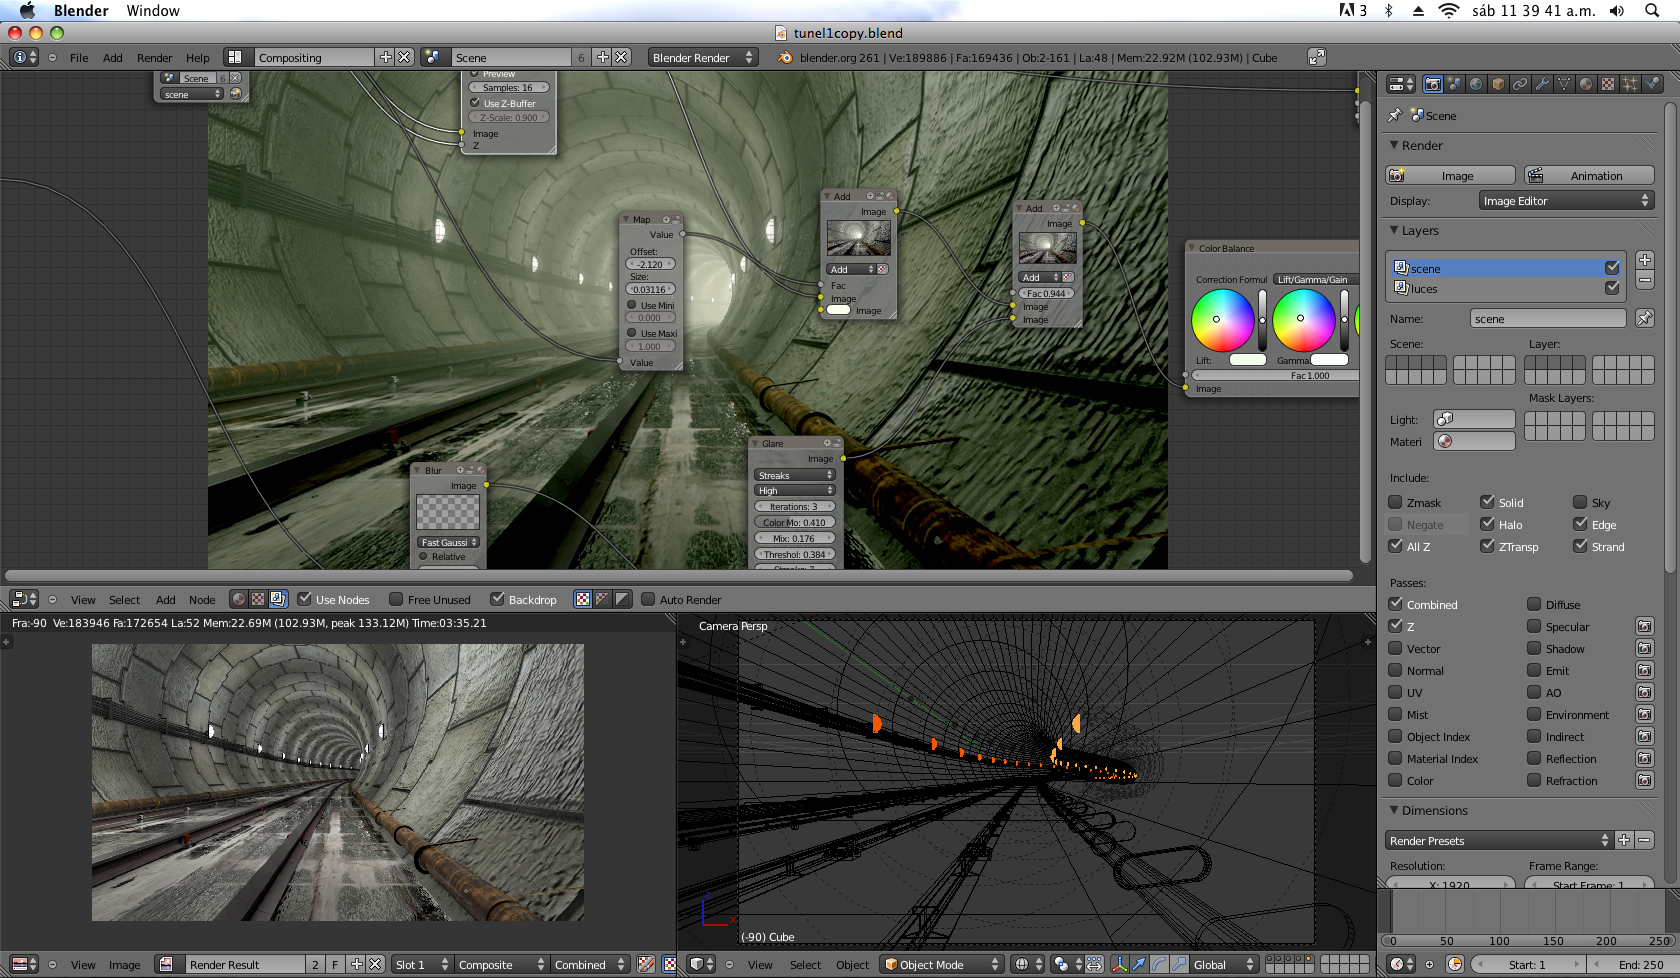Screen dimensions: 1680x978
Task: Open the Modifiers tab (wrench icon)
Action: tap(1542, 84)
